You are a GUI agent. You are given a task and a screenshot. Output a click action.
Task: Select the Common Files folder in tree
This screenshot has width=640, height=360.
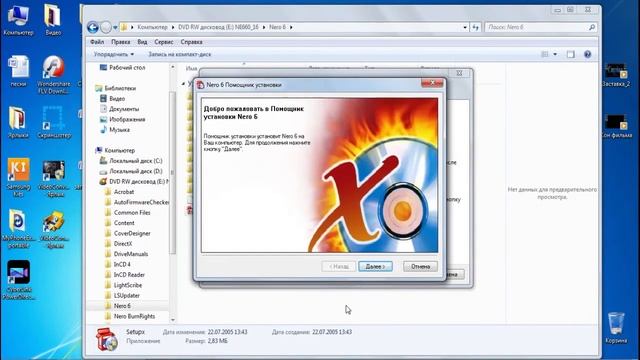point(132,213)
